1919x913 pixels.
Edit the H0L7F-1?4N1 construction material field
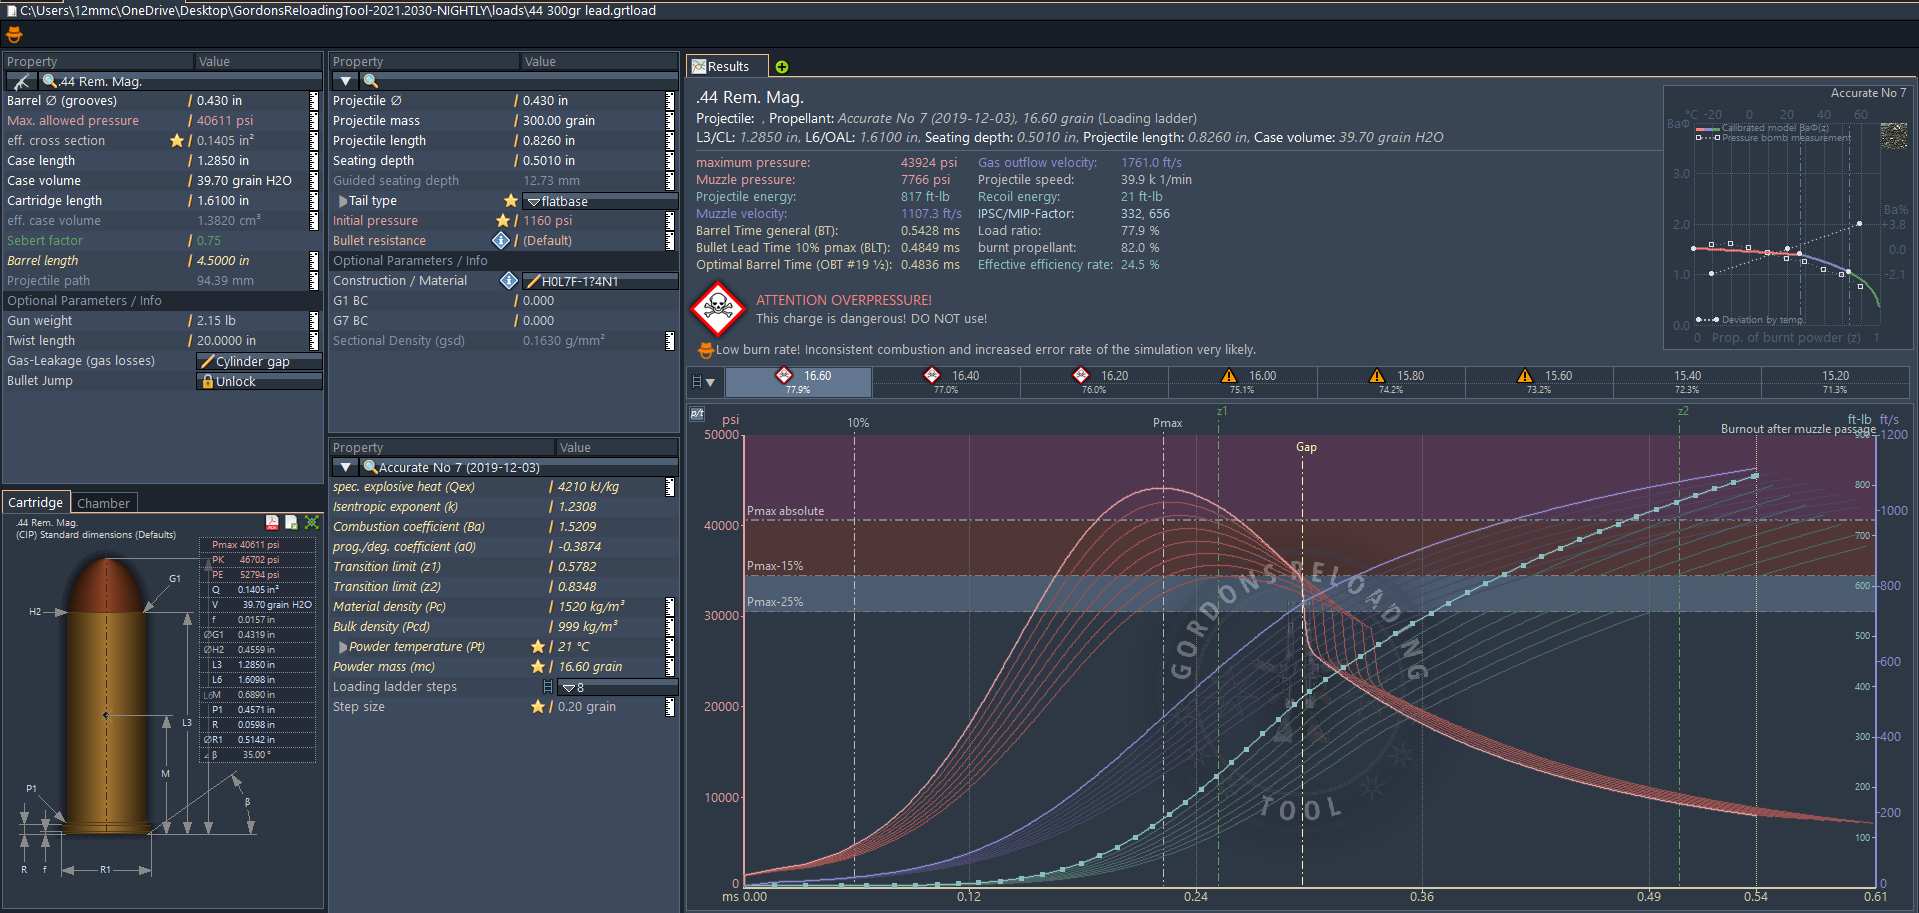click(x=600, y=281)
